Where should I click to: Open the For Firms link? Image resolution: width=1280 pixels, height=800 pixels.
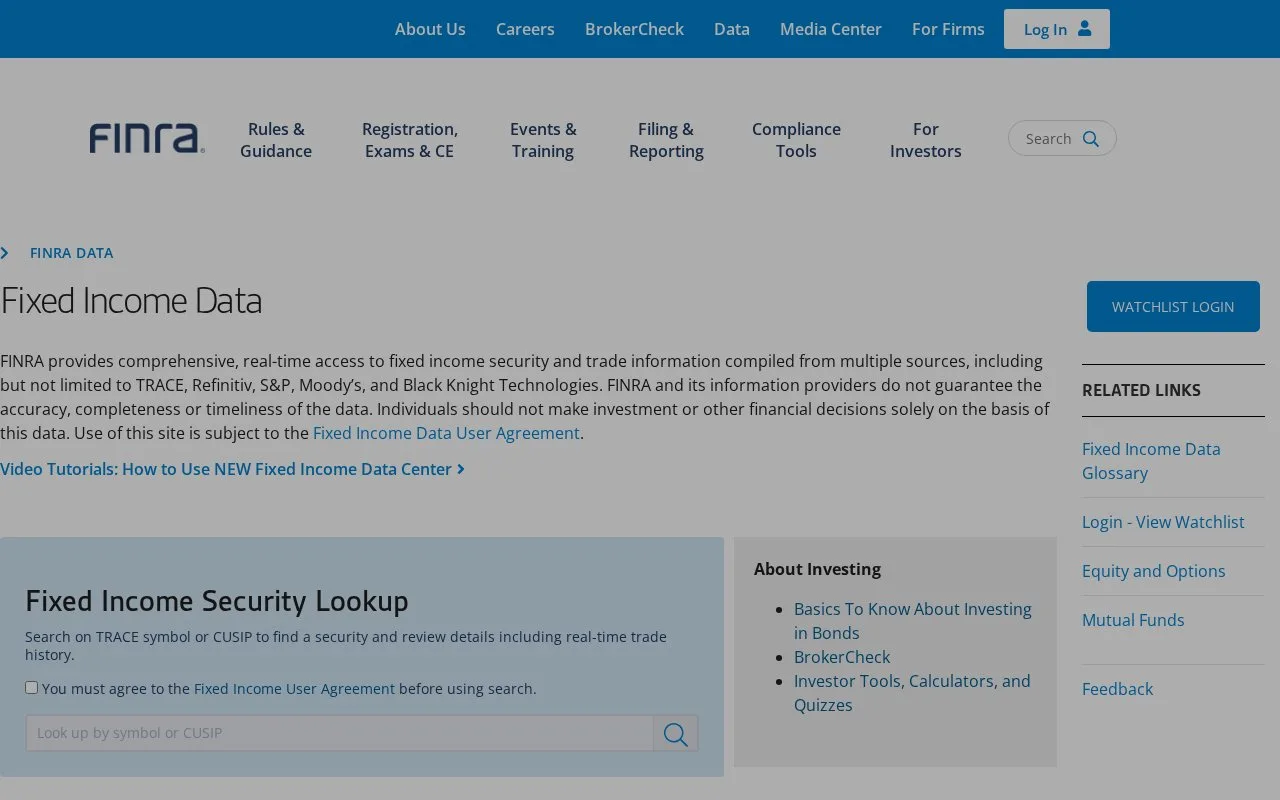[948, 29]
